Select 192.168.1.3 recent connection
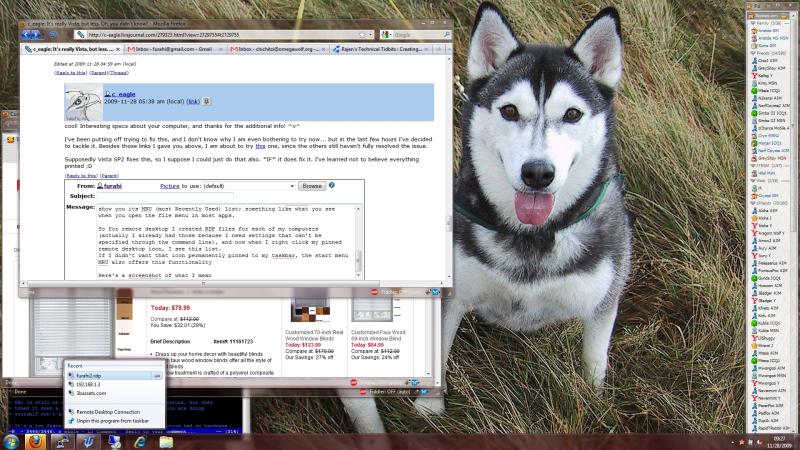The height and width of the screenshot is (450, 800). (90, 384)
